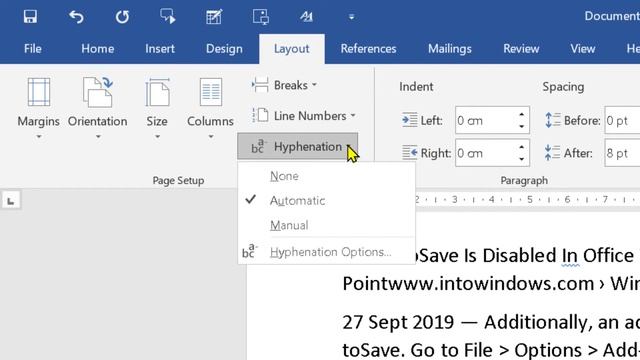Decrease Right indent with down arrow
The height and width of the screenshot is (360, 640).
(522, 159)
